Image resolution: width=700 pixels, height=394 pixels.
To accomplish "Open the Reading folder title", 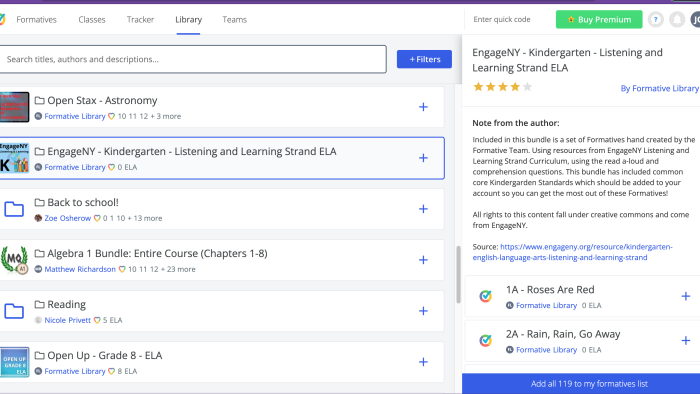I will [x=67, y=305].
